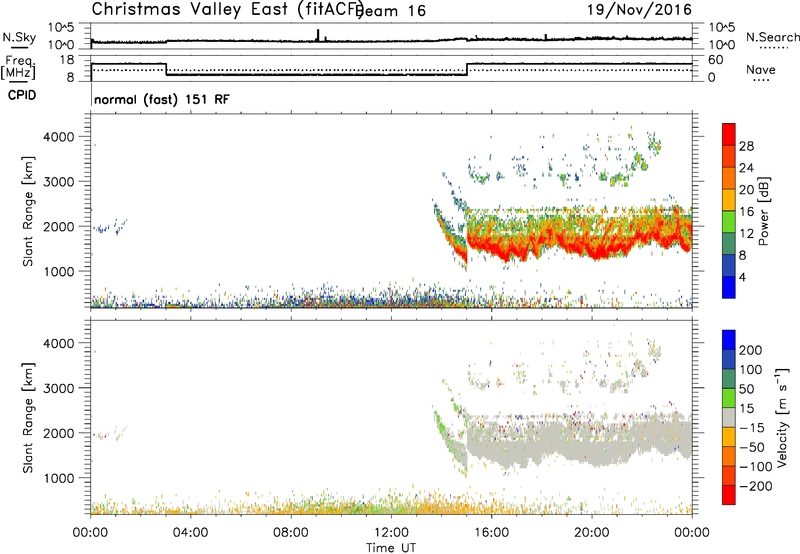Click the '16:00' time axis tick label

[491, 533]
